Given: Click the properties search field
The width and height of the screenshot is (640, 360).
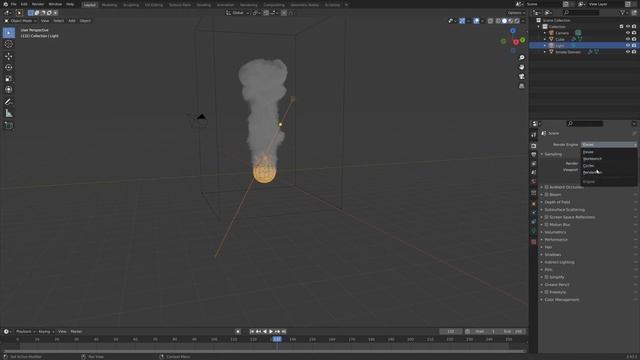Looking at the screenshot, I should point(585,123).
